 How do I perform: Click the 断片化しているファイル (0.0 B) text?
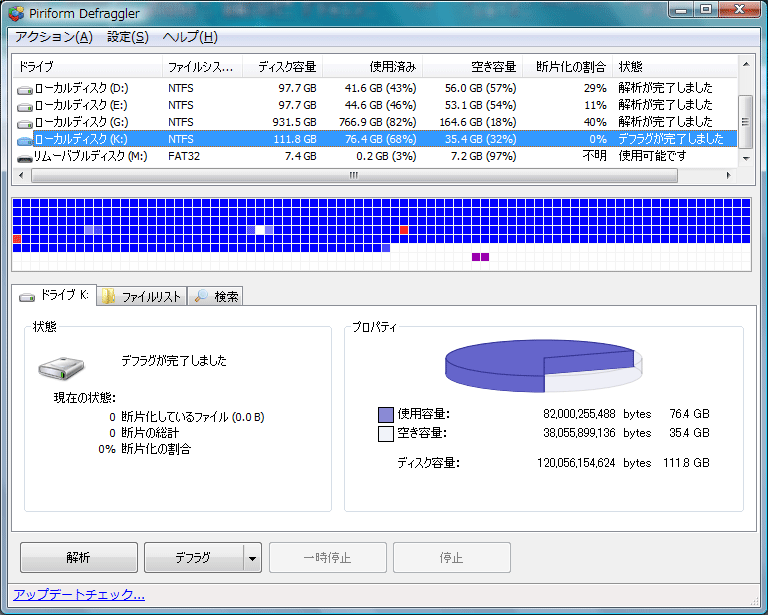point(193,417)
